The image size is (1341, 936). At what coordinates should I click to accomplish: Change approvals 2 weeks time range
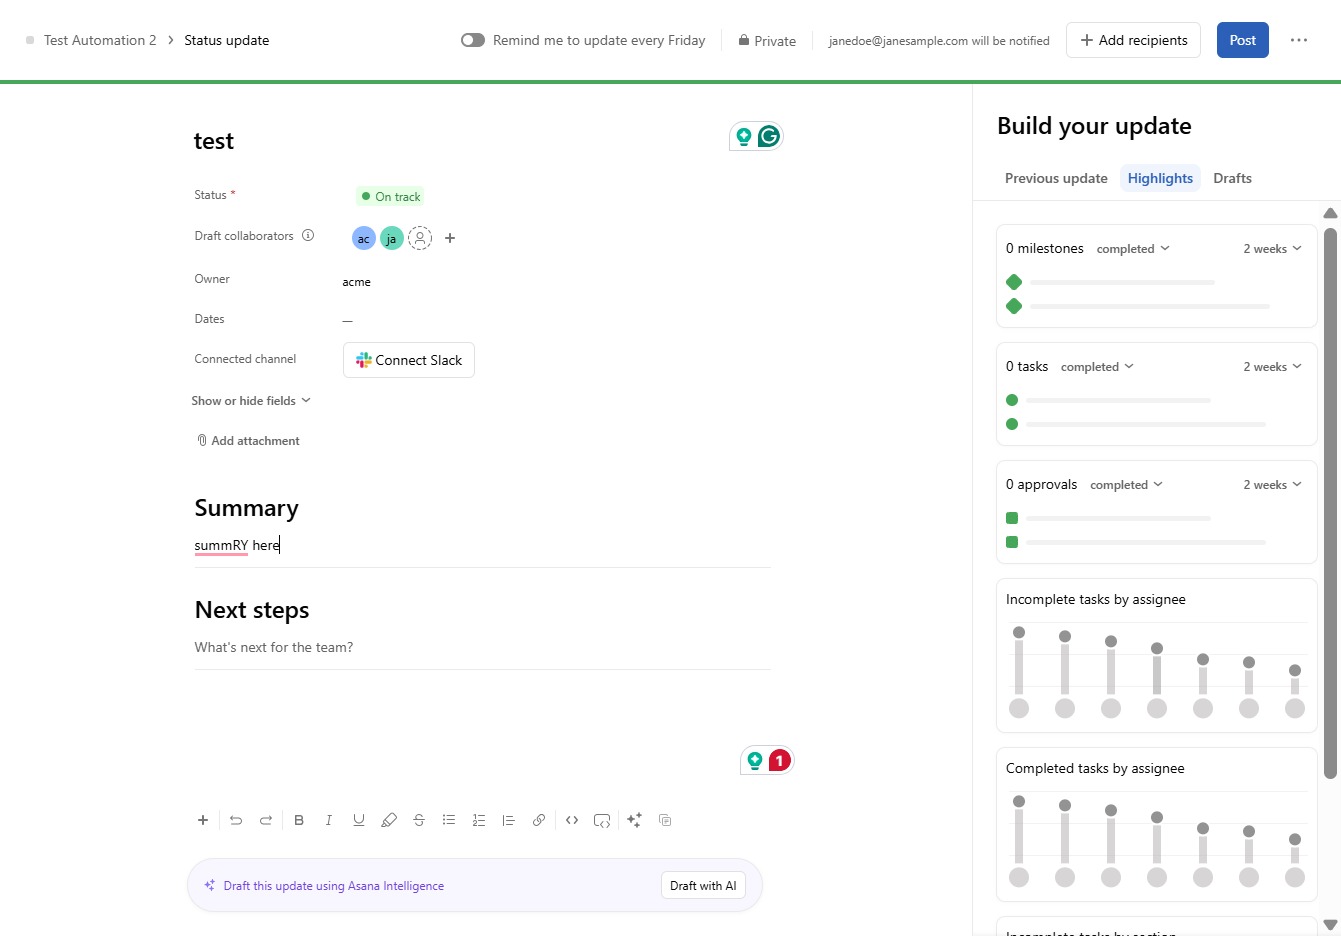[x=1272, y=485]
